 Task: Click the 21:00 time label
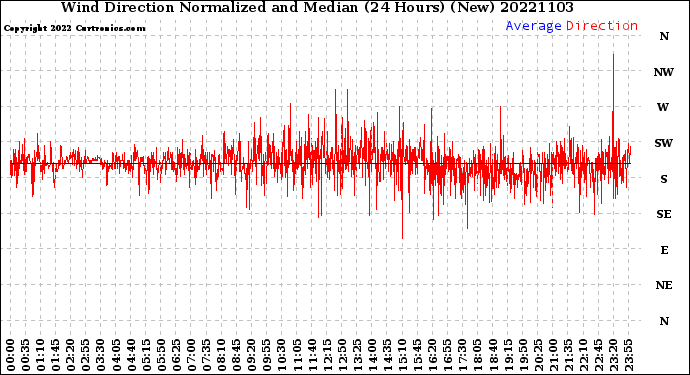[553, 355]
